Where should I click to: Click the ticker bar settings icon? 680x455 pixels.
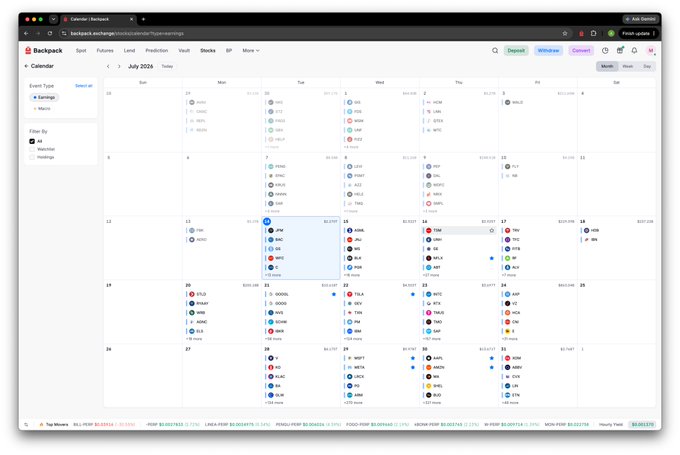click(x=26, y=424)
